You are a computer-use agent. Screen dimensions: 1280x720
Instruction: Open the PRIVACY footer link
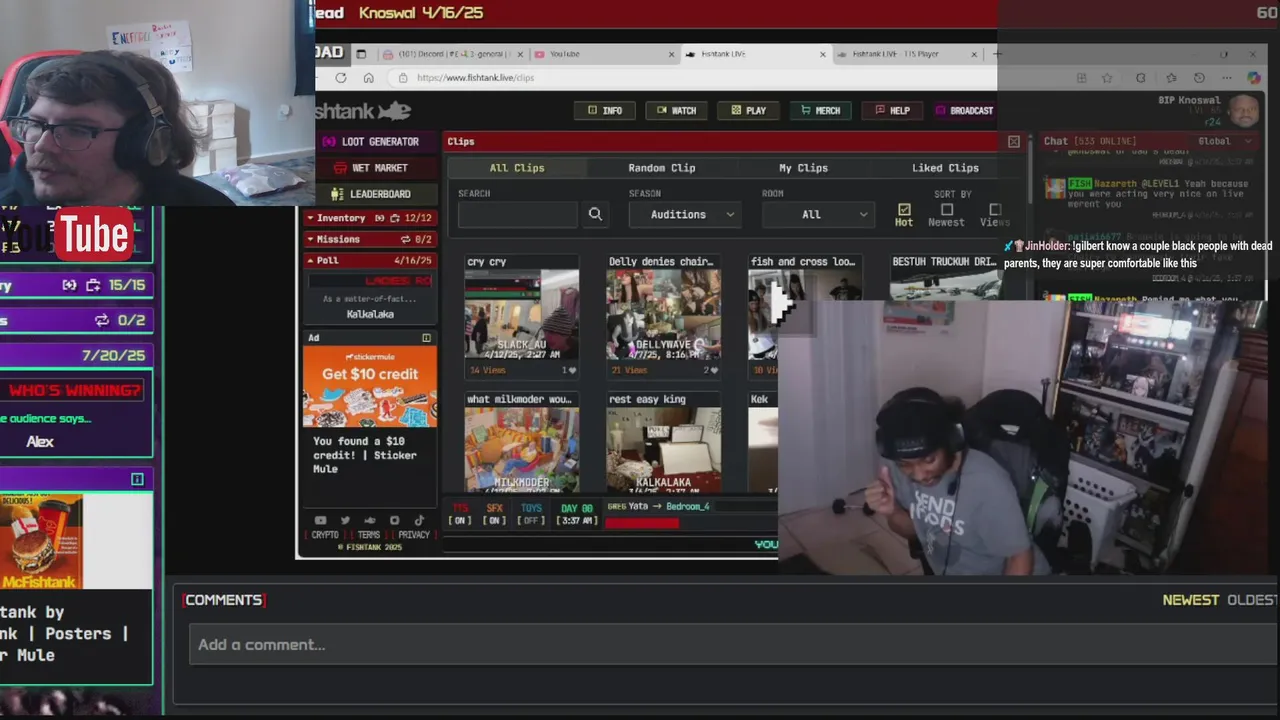(x=414, y=535)
